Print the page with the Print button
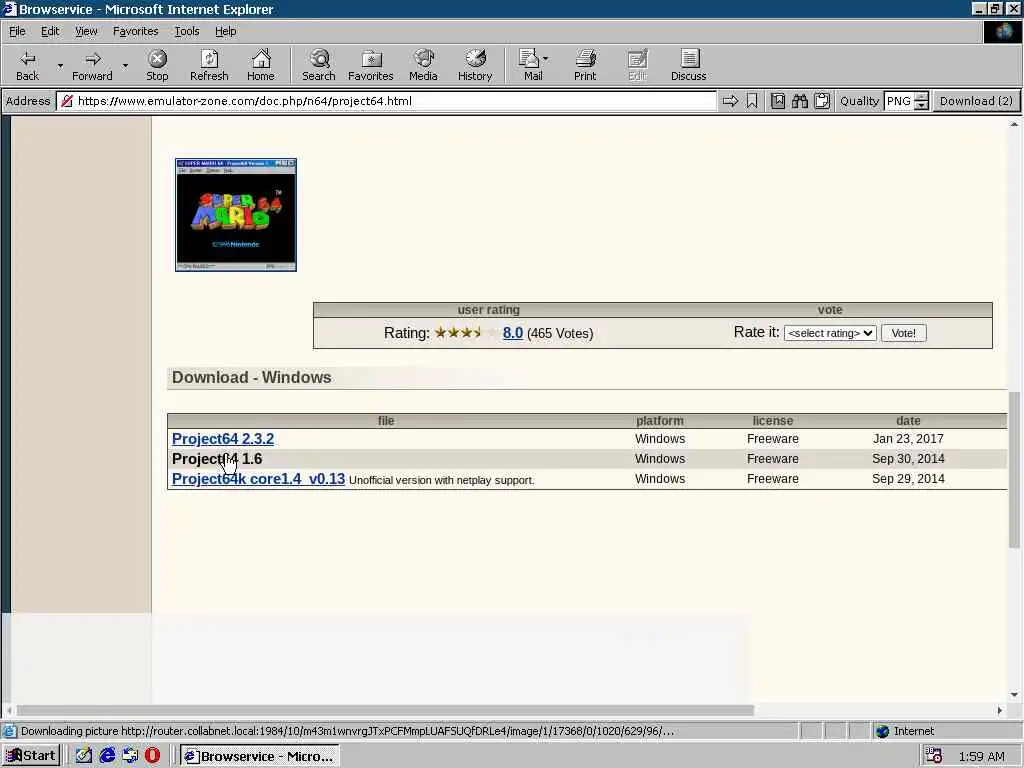The height and width of the screenshot is (768, 1024). 585,65
